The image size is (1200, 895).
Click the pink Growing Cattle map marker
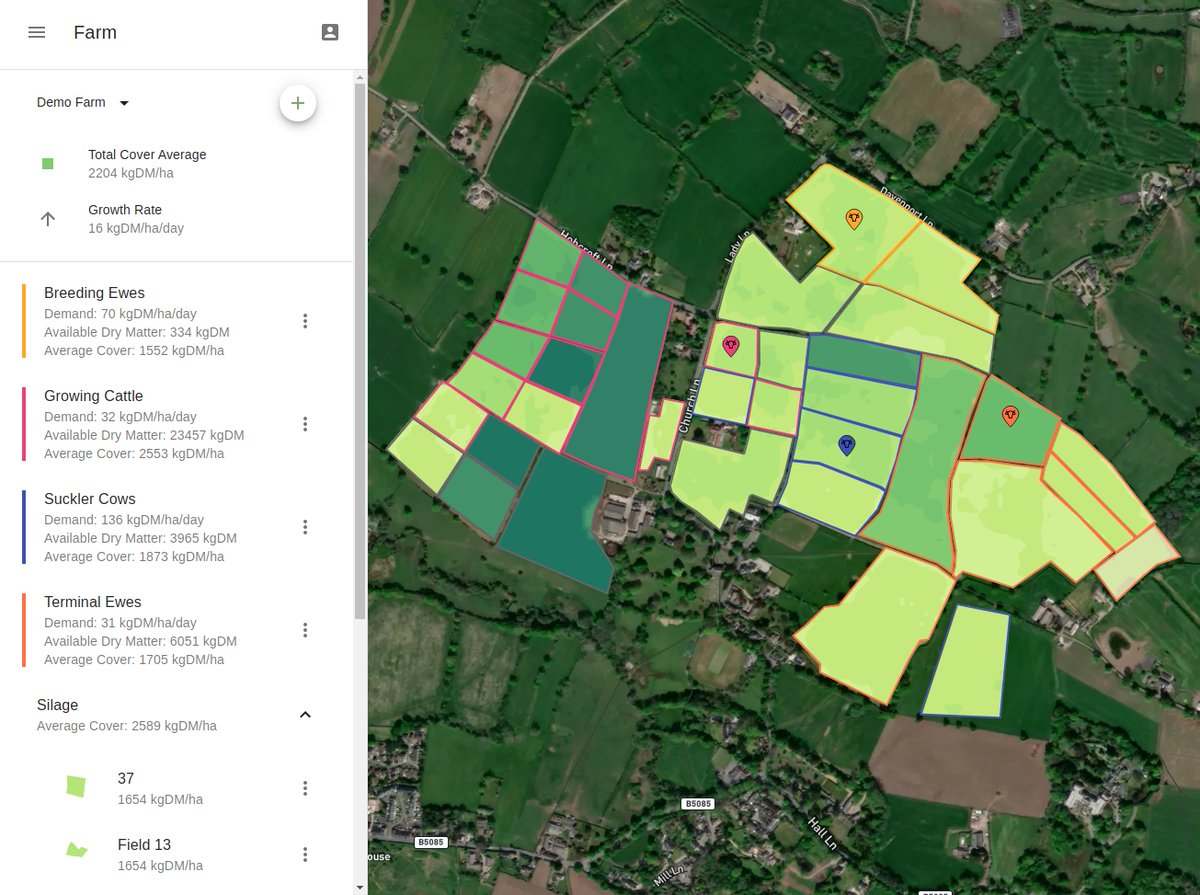point(731,346)
